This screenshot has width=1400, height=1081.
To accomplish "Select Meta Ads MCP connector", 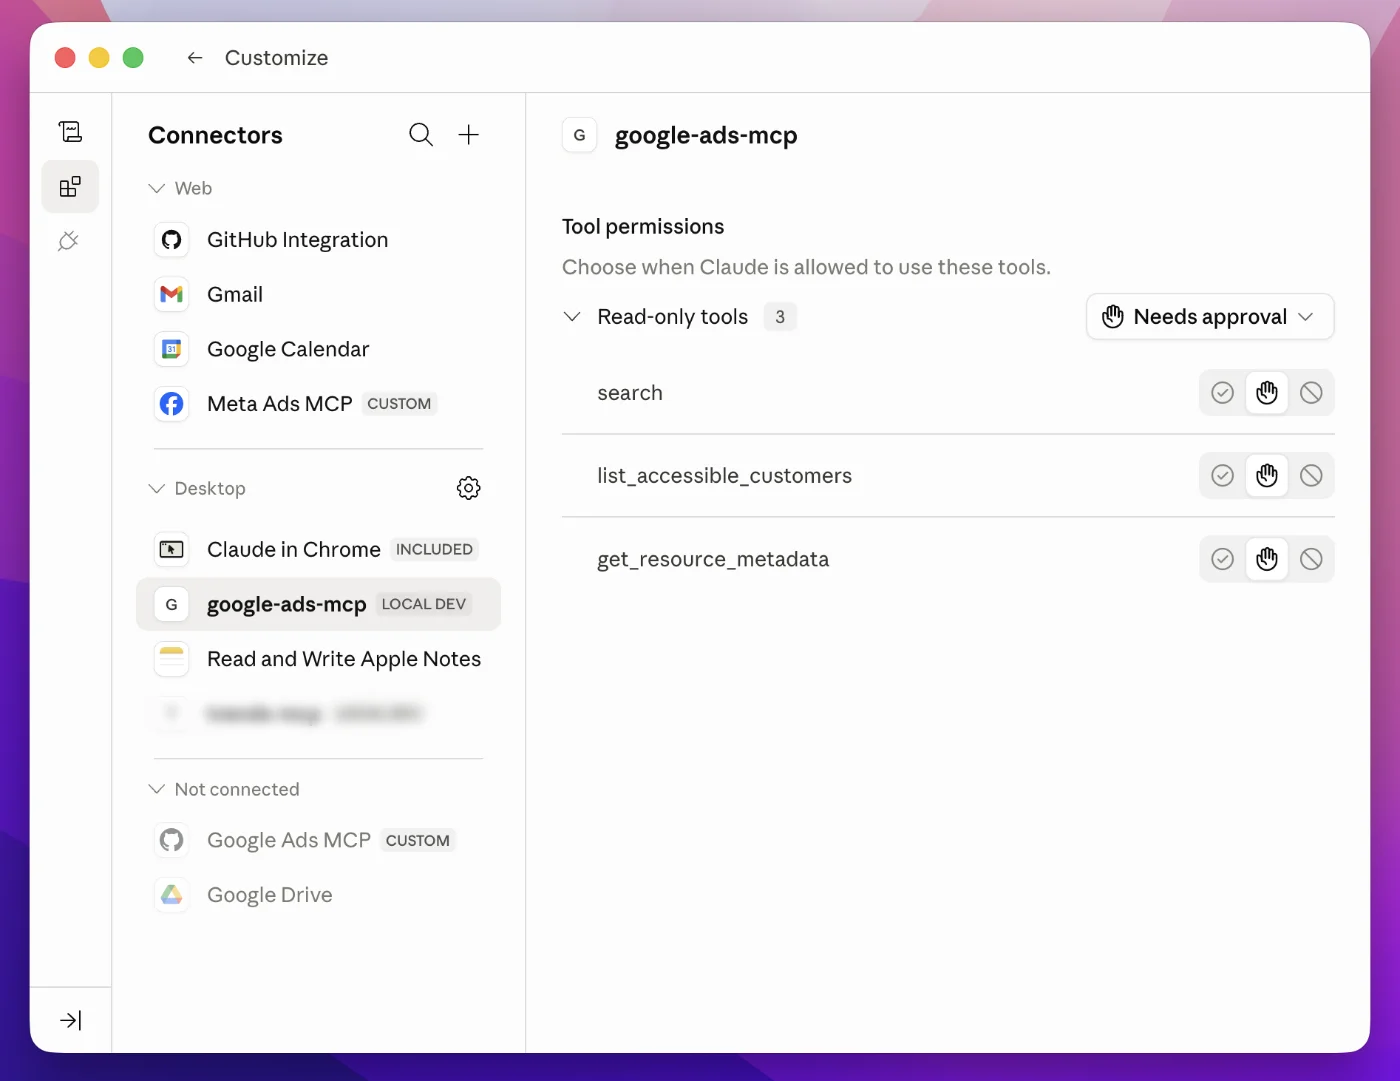I will (318, 404).
